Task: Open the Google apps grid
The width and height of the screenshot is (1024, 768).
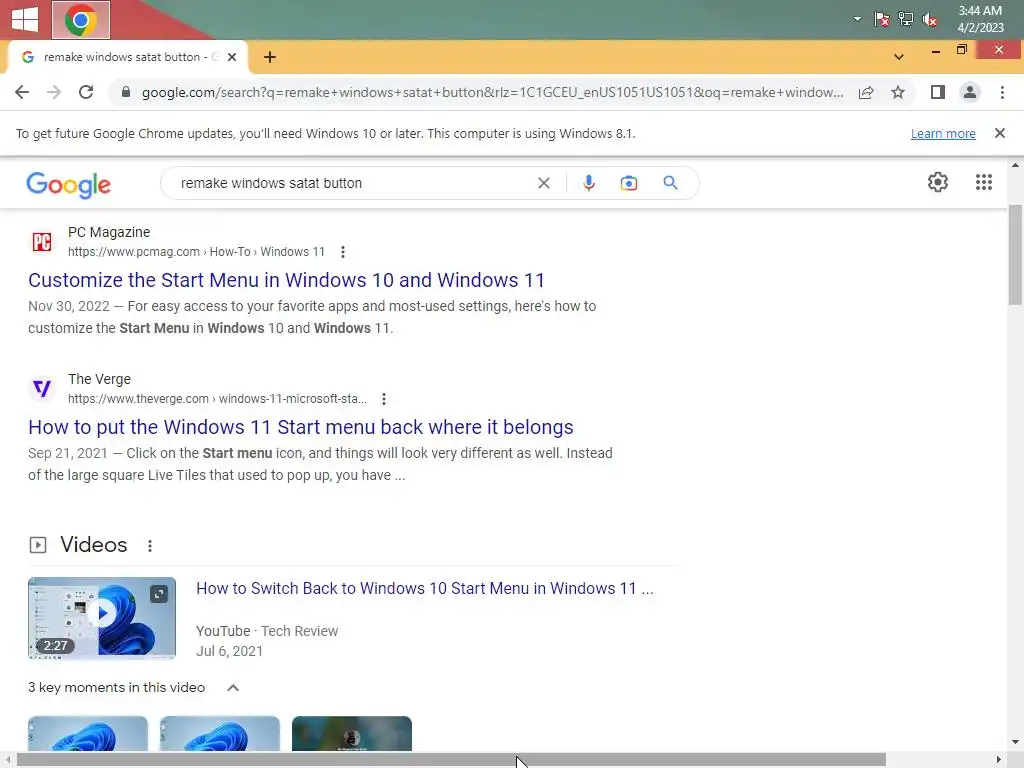Action: click(x=984, y=182)
